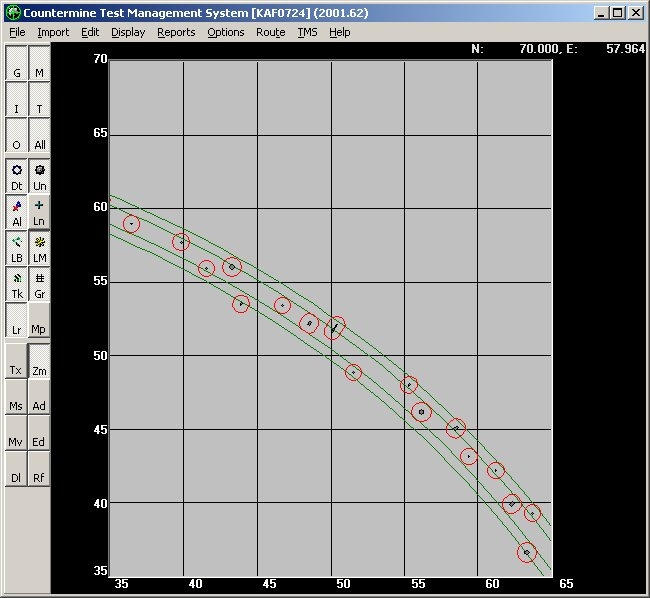Toggle the Gr grid icon button
The image size is (650, 598).
[39, 284]
